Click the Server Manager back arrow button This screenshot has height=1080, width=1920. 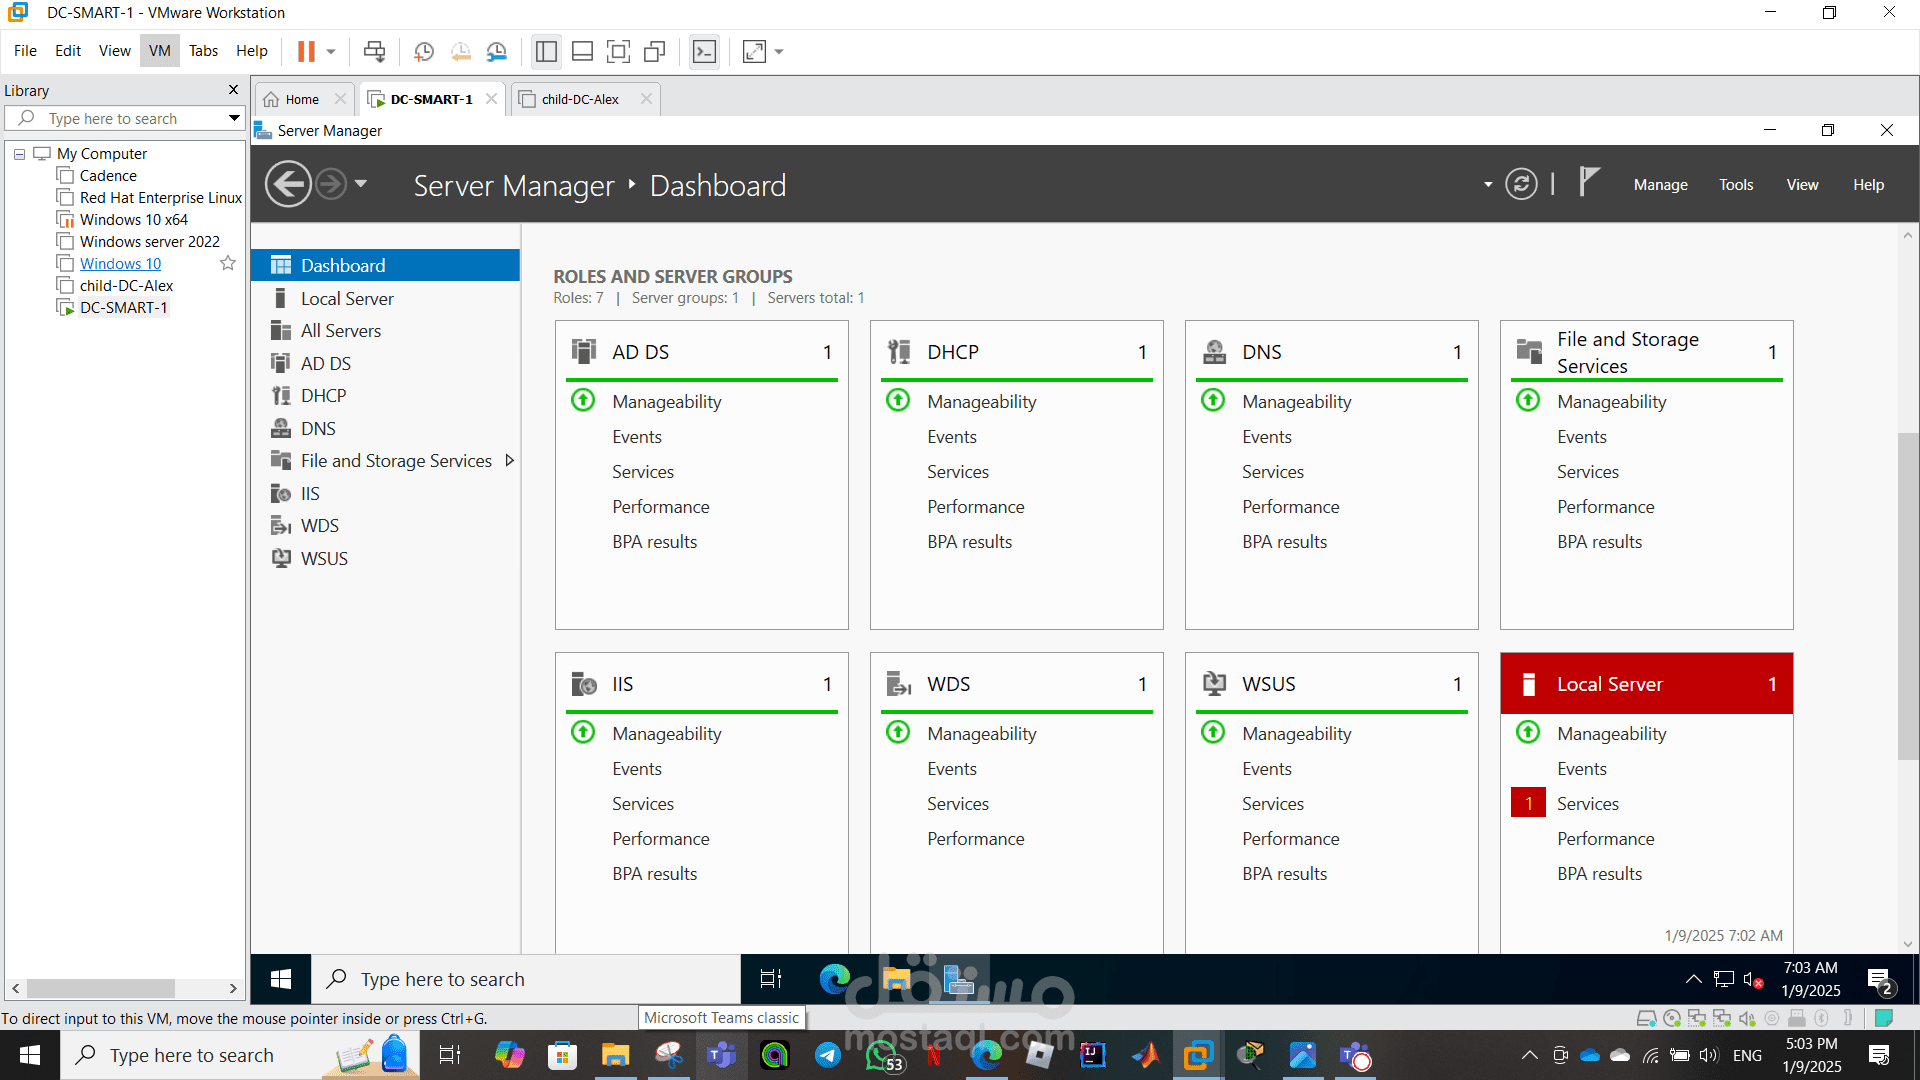pos(288,185)
